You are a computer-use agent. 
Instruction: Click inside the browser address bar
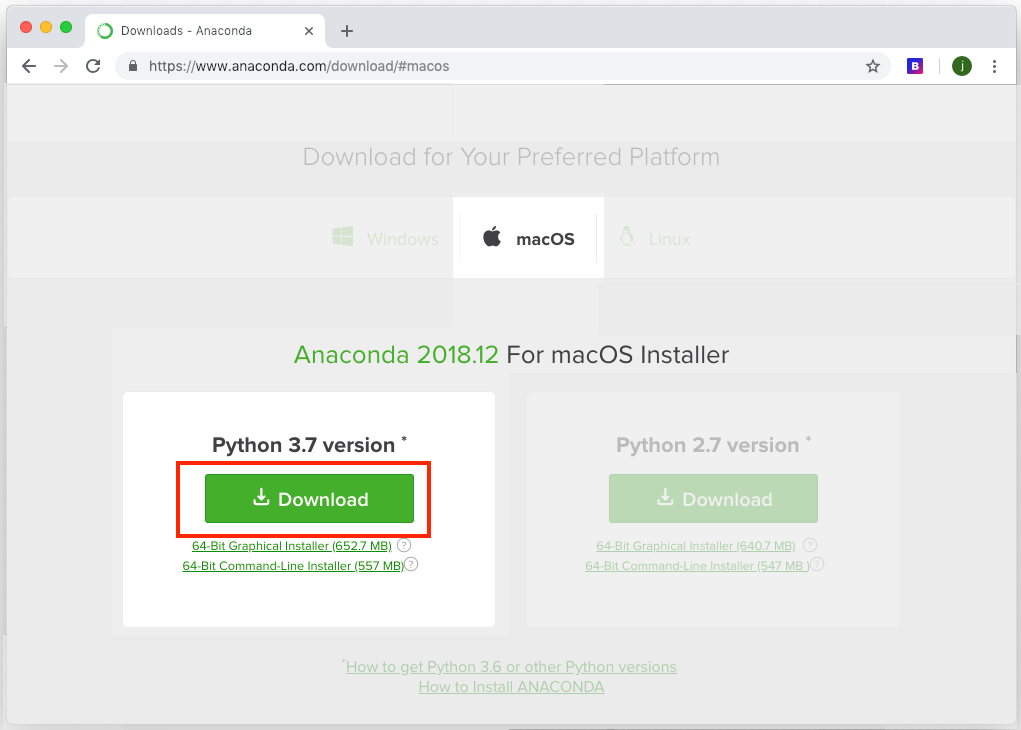(400, 66)
